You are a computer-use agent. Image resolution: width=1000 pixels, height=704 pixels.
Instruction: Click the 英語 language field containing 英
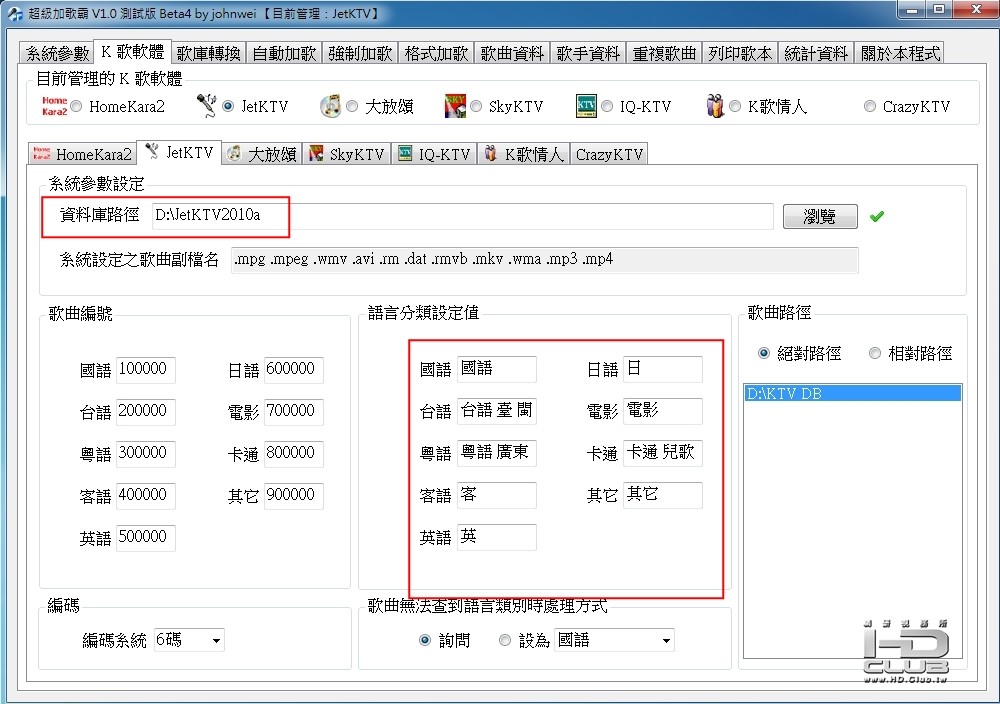(x=497, y=537)
